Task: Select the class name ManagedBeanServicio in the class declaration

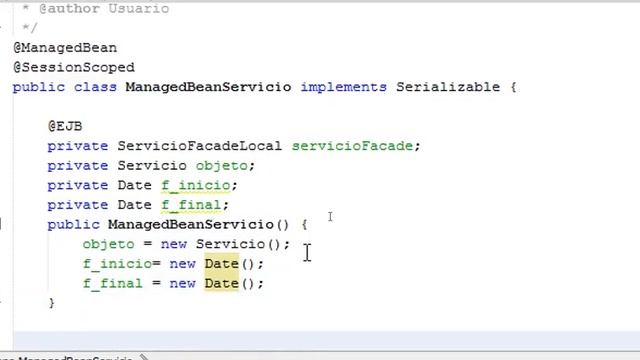Action: (208, 87)
